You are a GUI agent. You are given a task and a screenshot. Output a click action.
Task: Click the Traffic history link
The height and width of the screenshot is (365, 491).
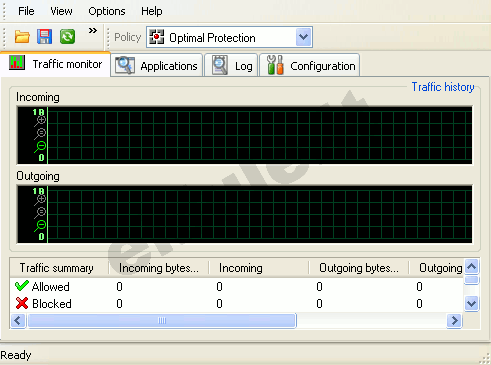click(x=443, y=87)
